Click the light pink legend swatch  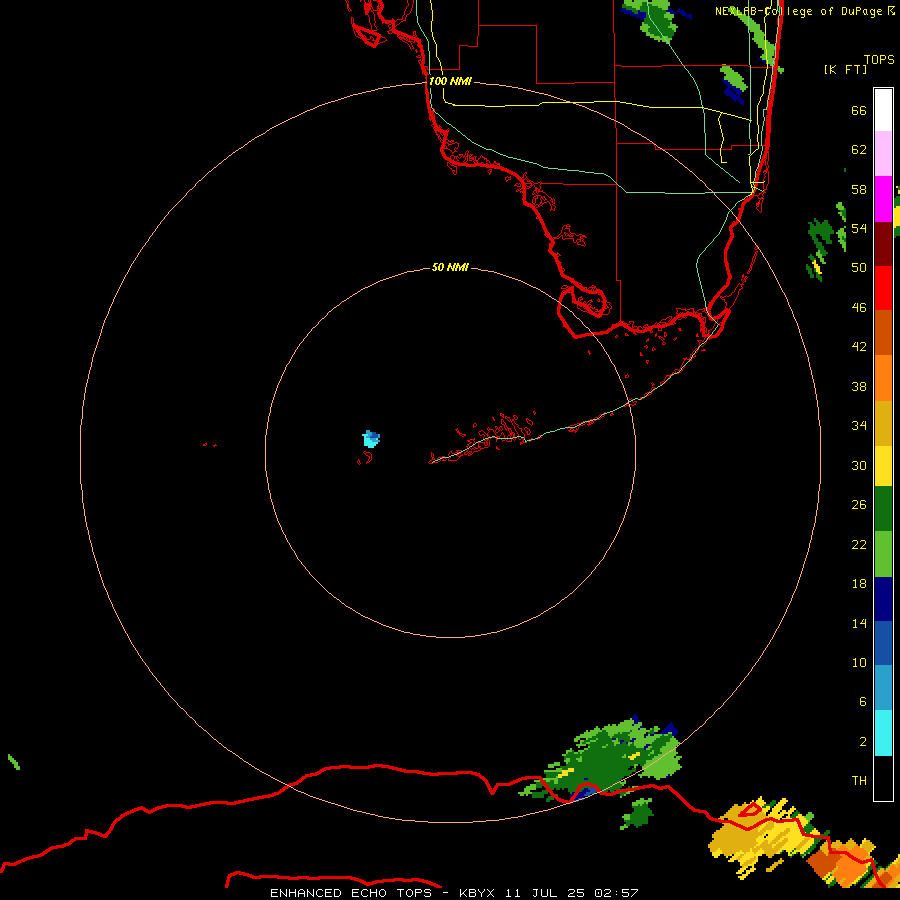pyautogui.click(x=883, y=154)
